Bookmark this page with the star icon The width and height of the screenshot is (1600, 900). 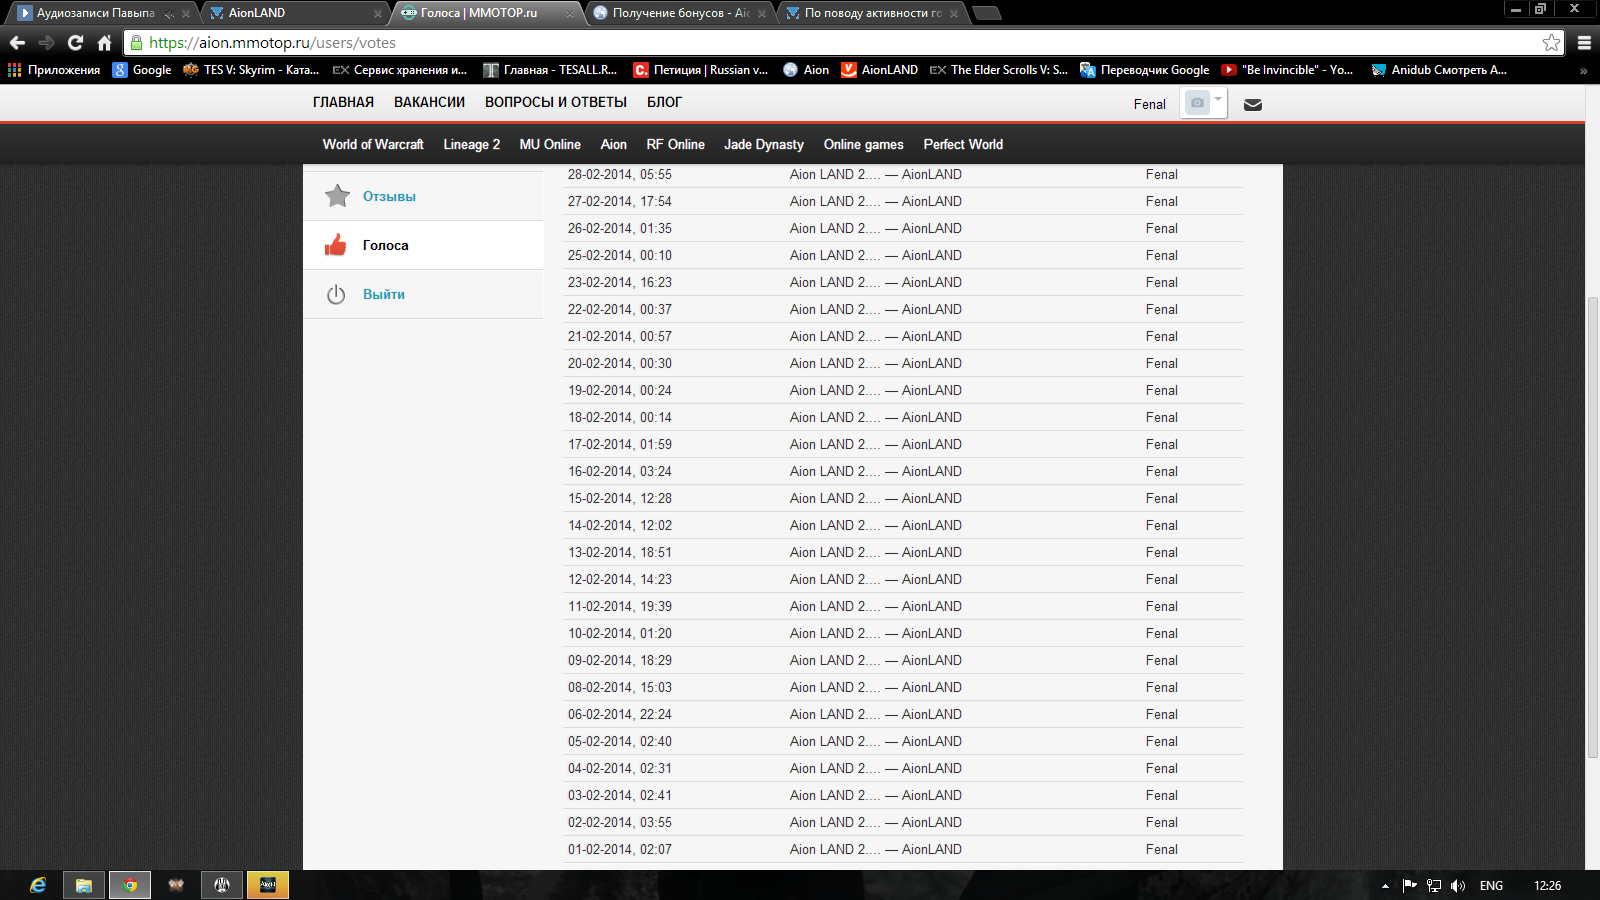[1551, 42]
